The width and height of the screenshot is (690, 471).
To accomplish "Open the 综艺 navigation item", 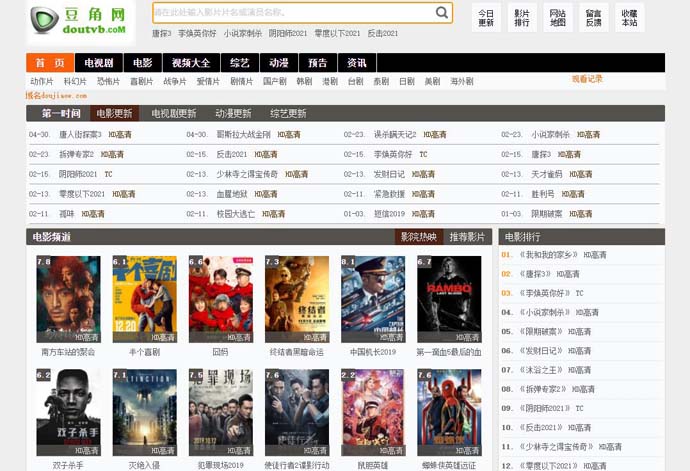I will [240, 63].
